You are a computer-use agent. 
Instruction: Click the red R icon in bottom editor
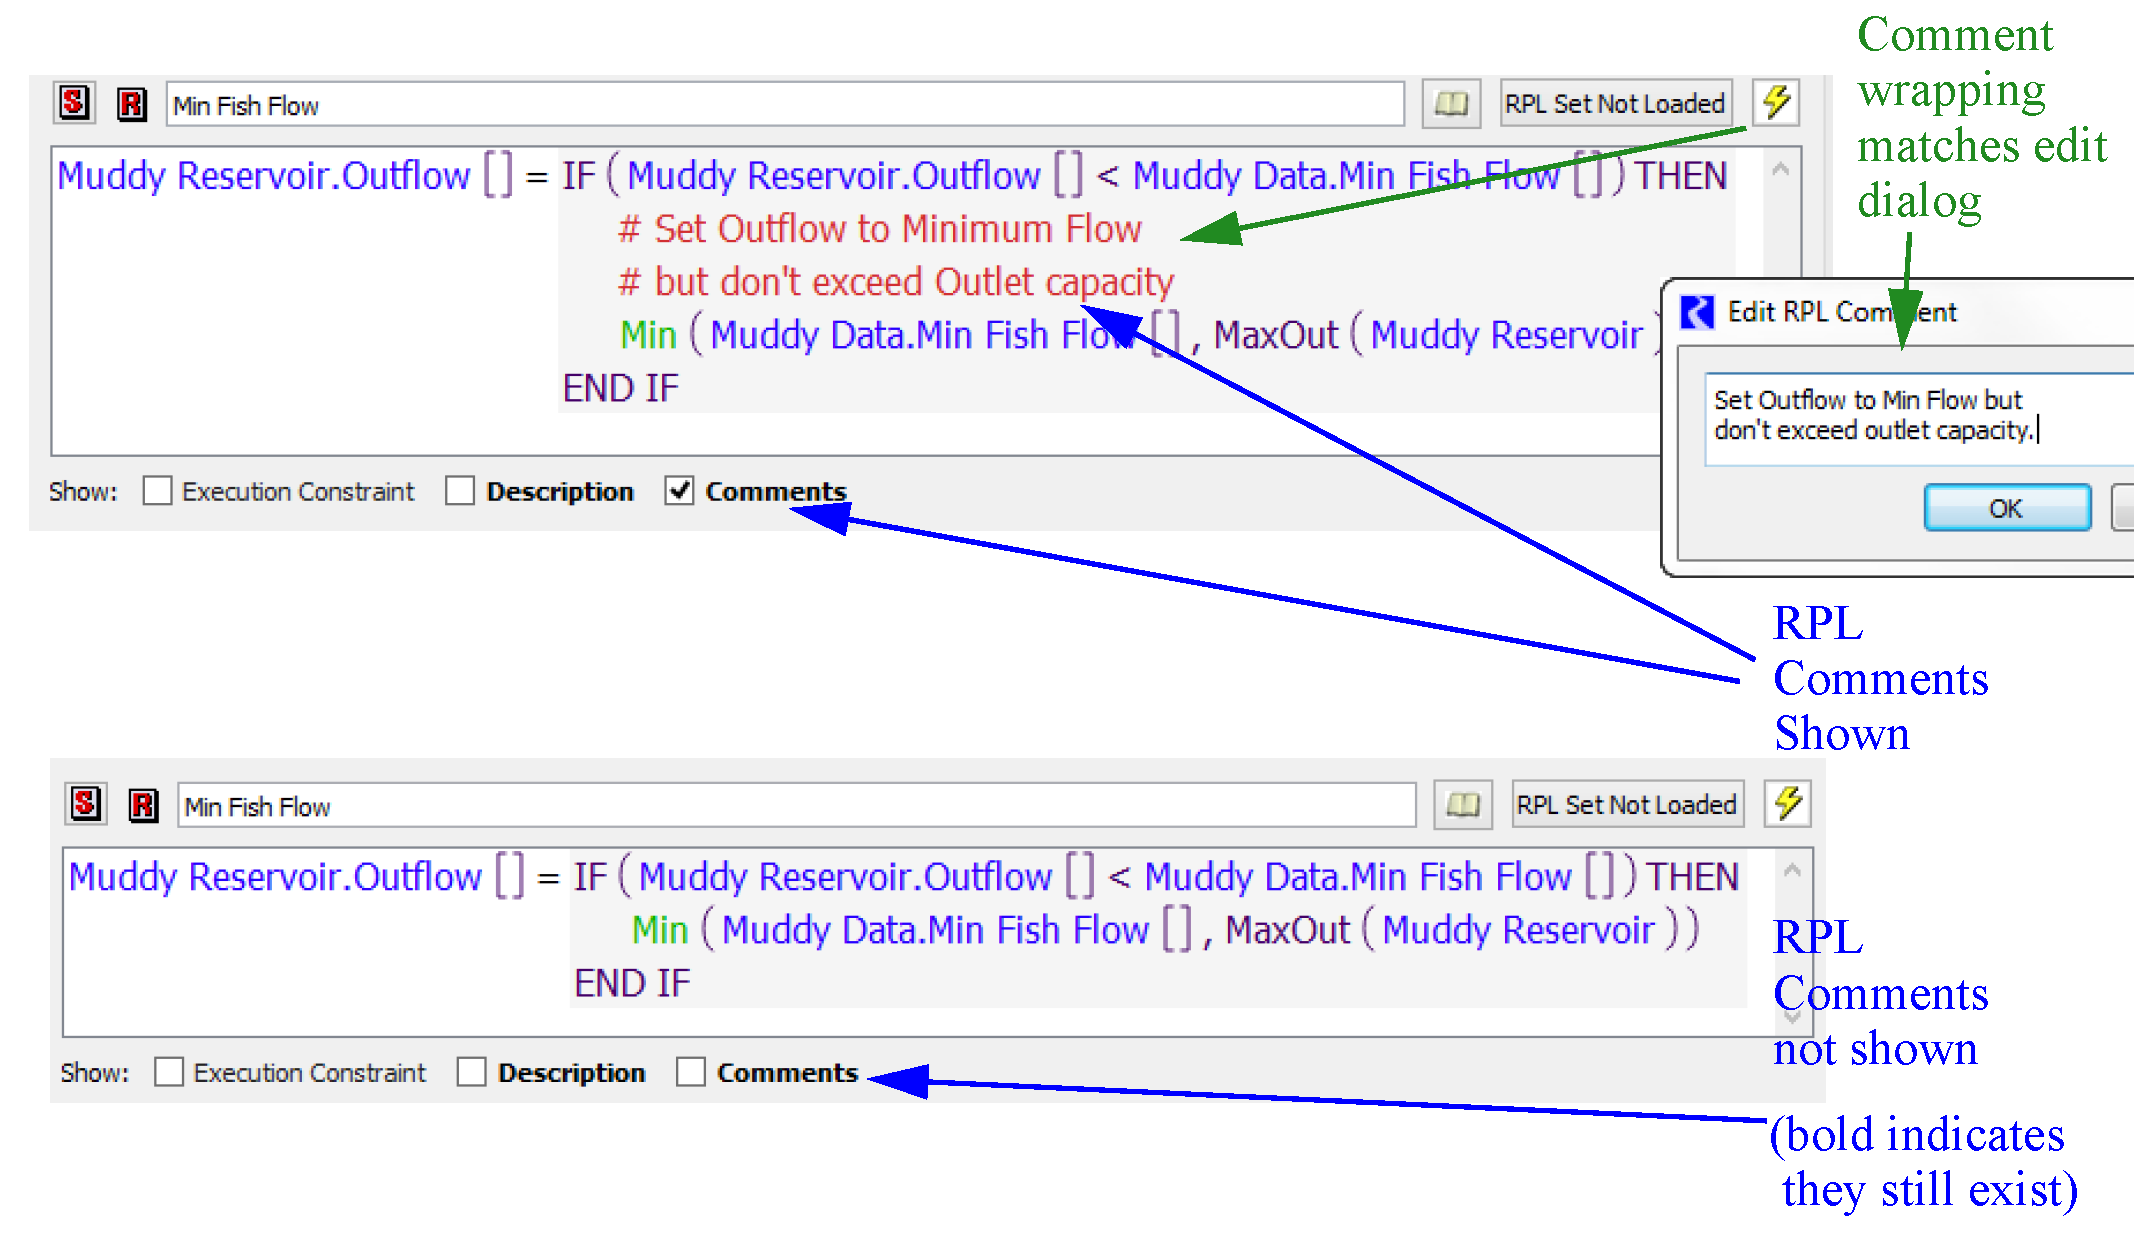tap(144, 805)
